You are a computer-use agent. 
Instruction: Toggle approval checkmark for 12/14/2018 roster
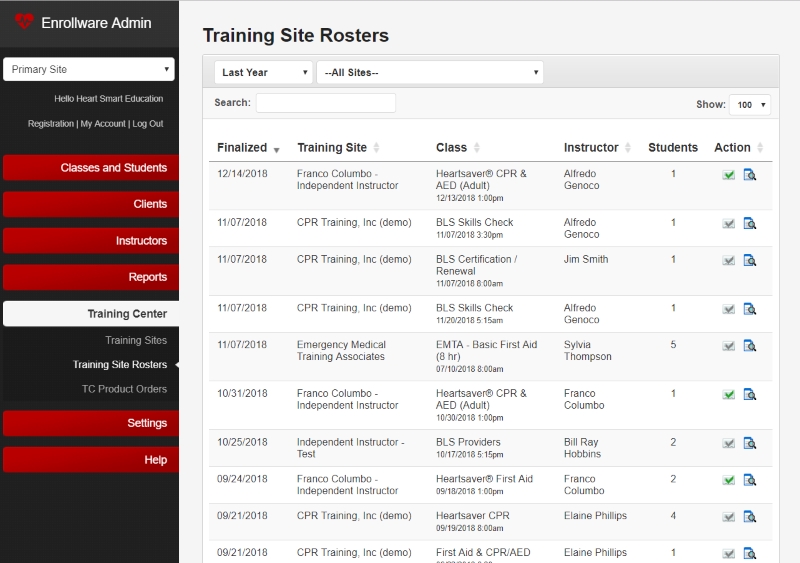[729, 175]
